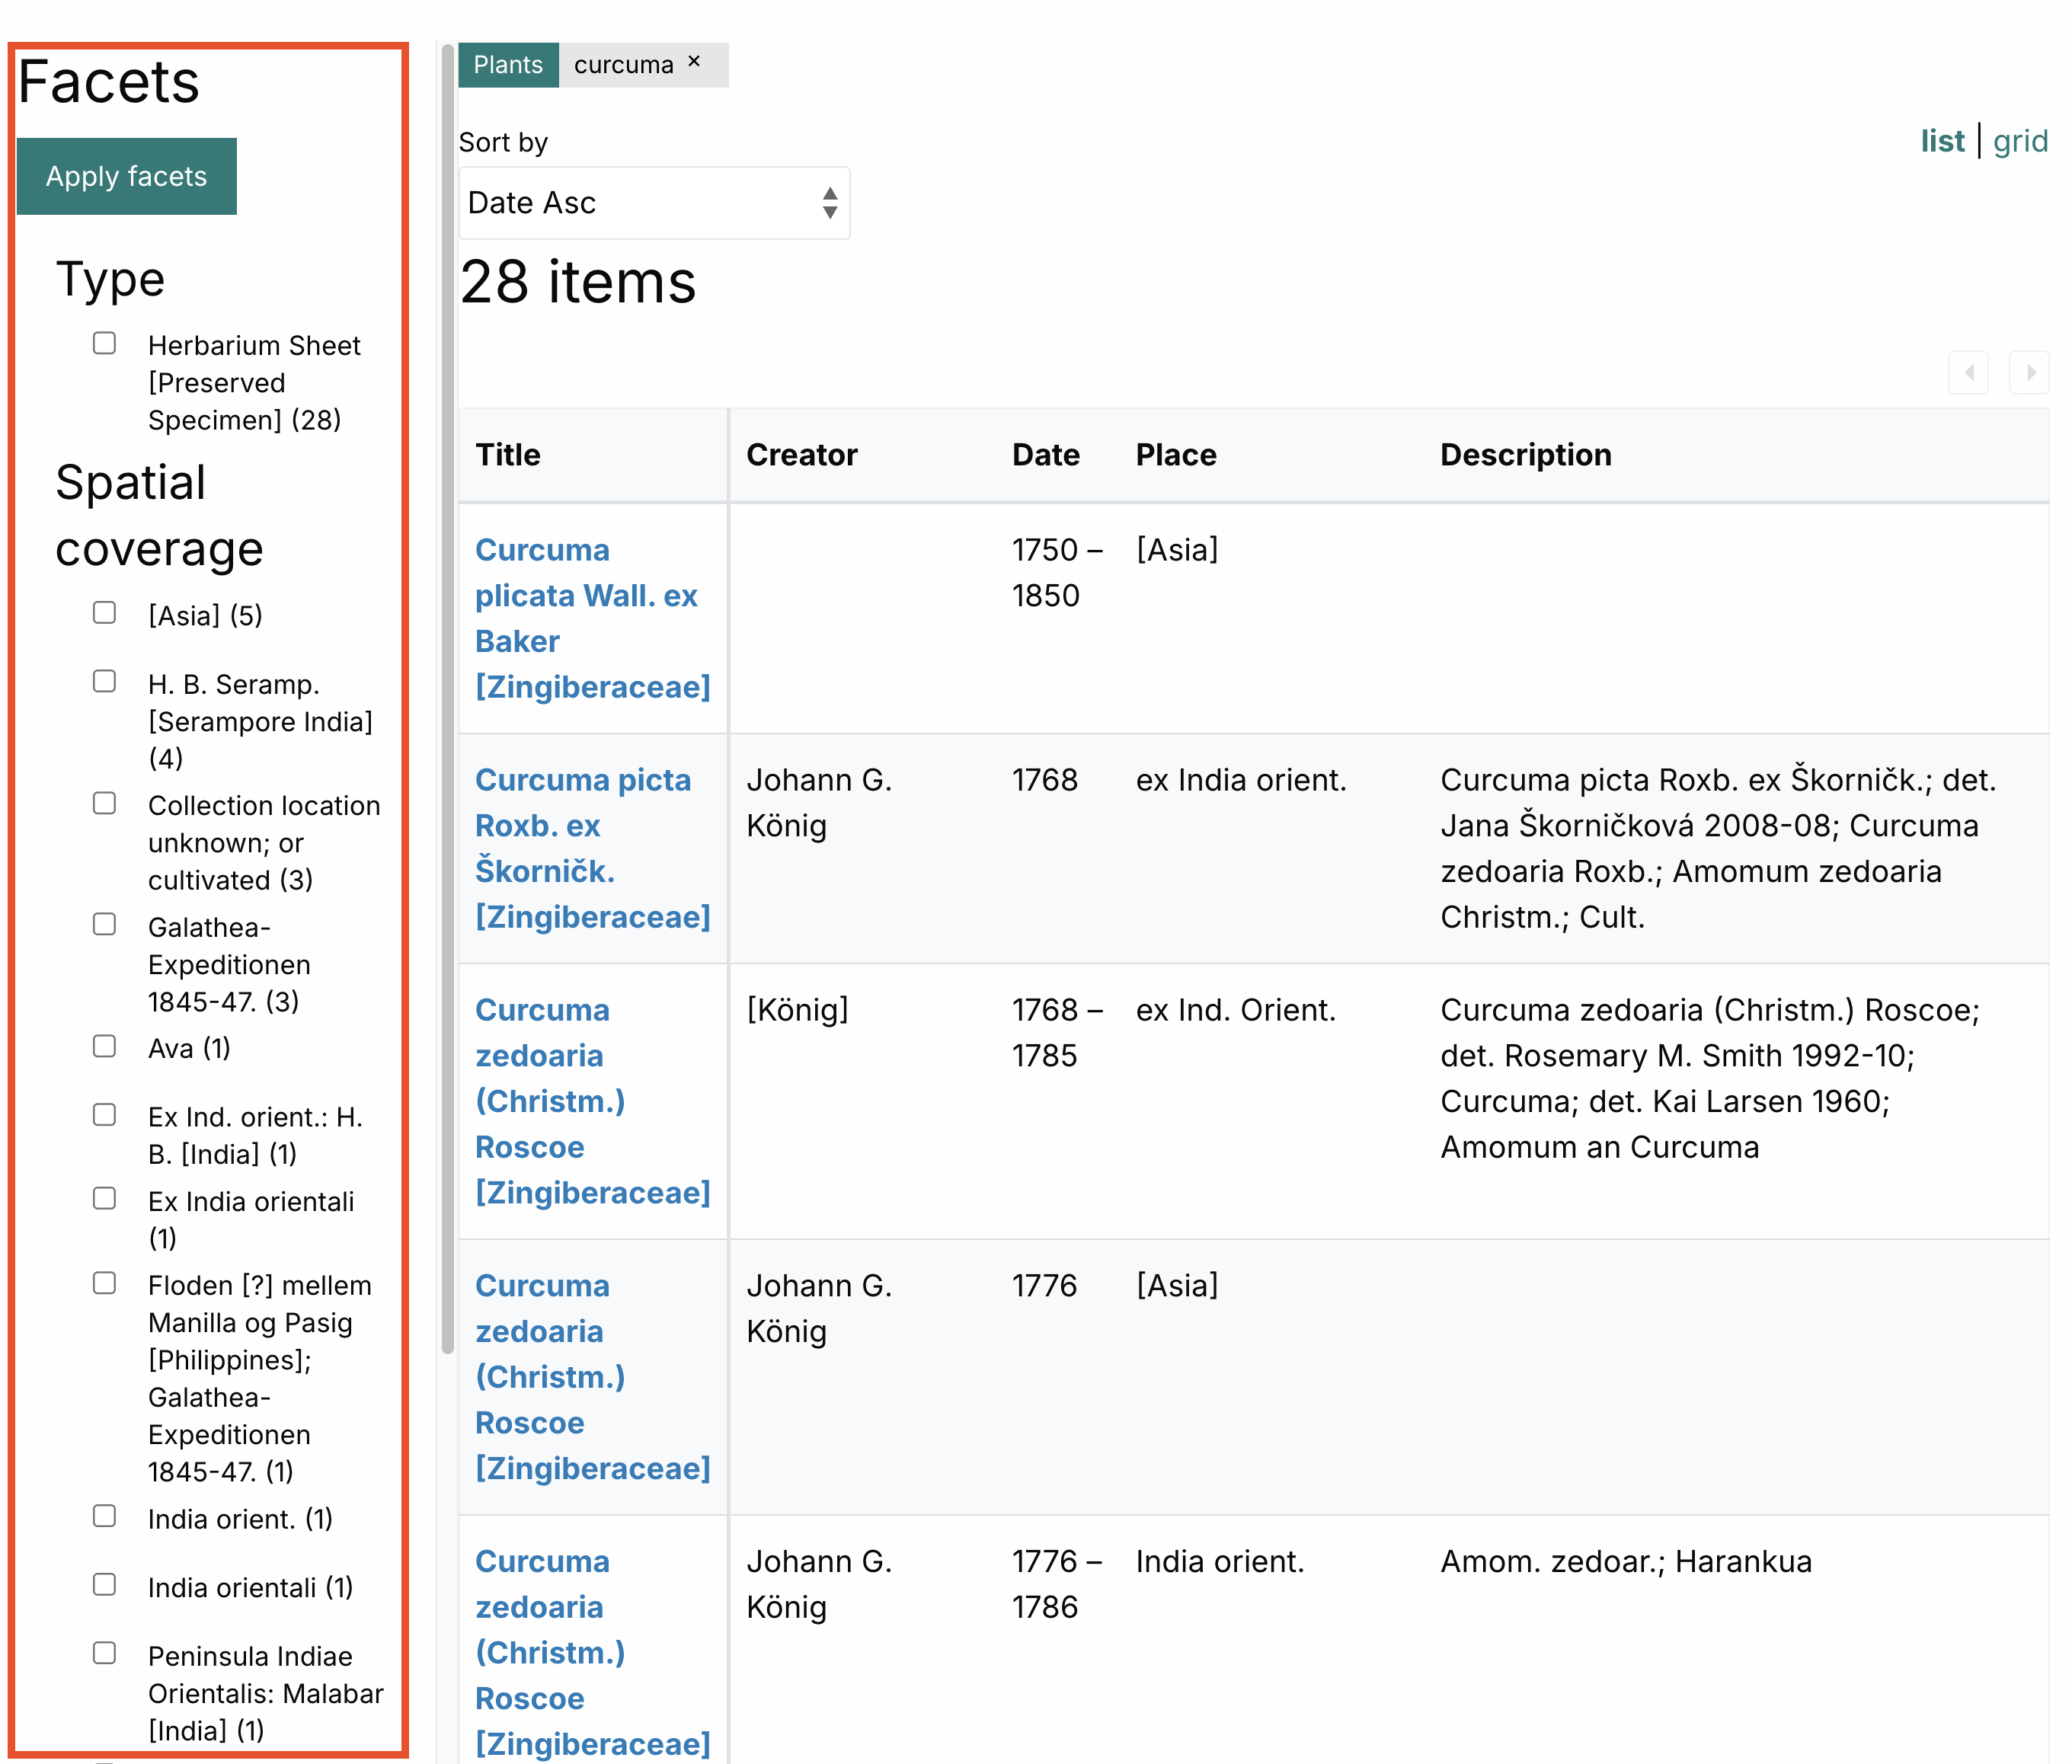This screenshot has width=2072, height=1764.
Task: Check Collection location unknown facet
Action: click(104, 804)
